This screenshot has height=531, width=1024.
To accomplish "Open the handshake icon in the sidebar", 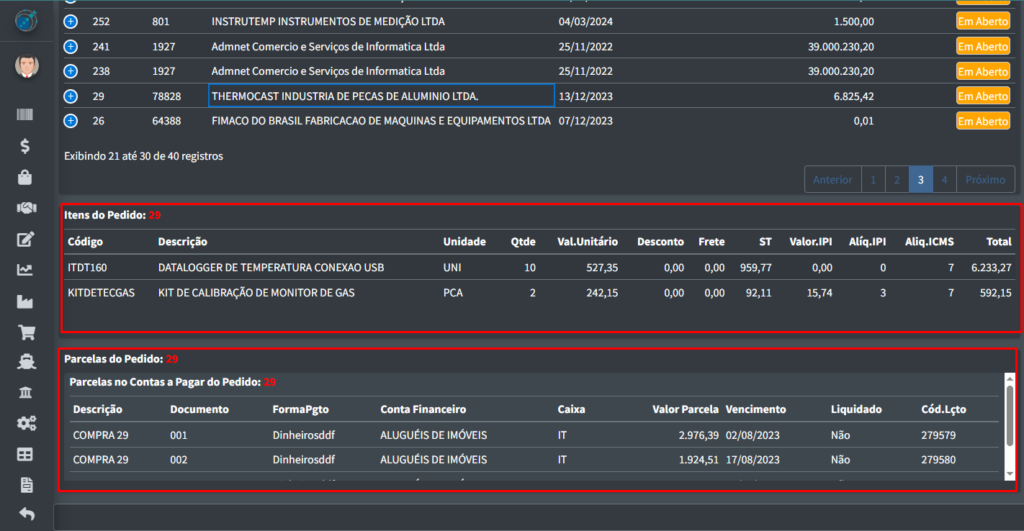I will (26, 208).
